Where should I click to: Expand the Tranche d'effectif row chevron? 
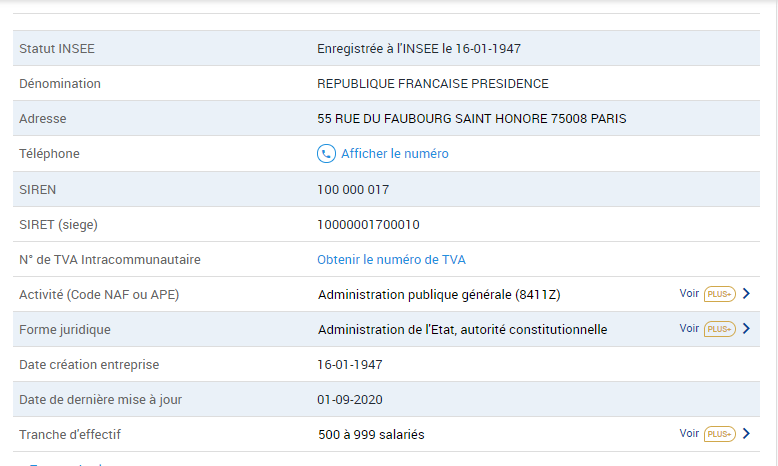(x=746, y=433)
